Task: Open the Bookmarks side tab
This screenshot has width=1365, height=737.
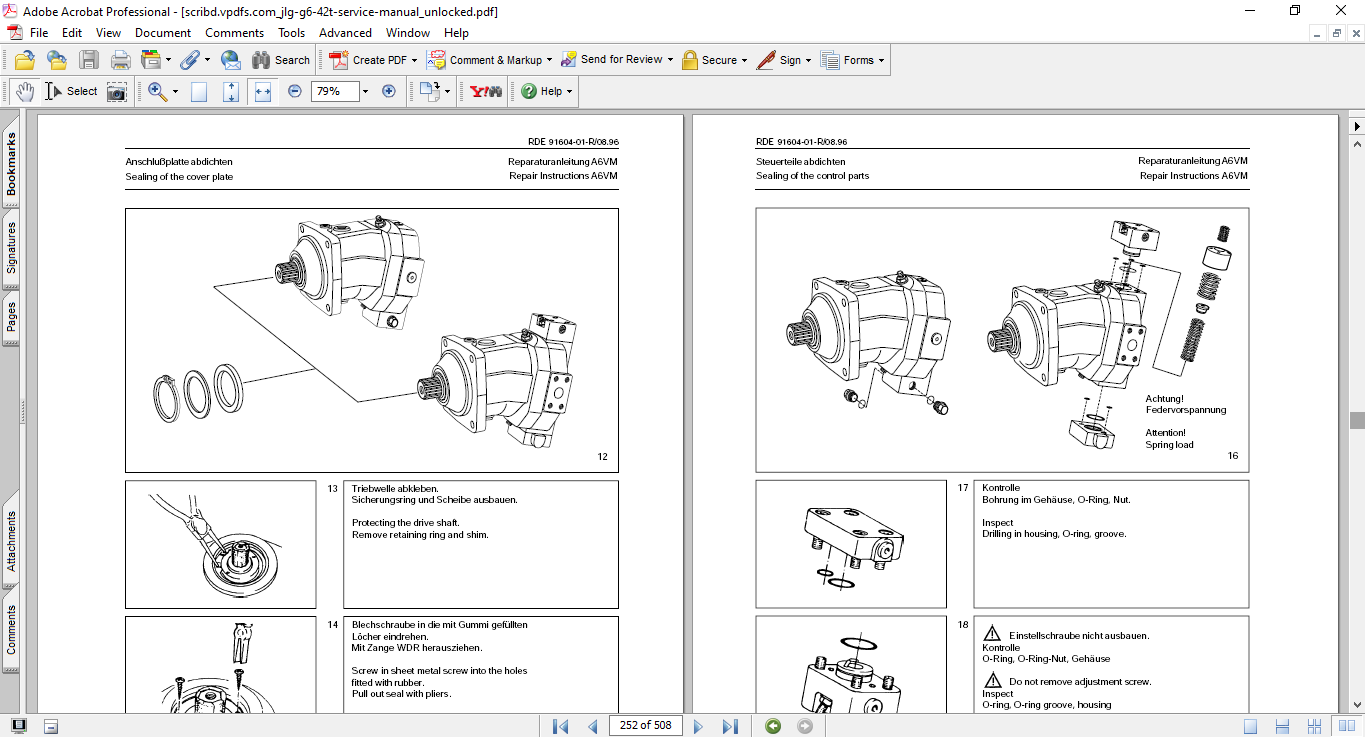Action: click(x=11, y=165)
